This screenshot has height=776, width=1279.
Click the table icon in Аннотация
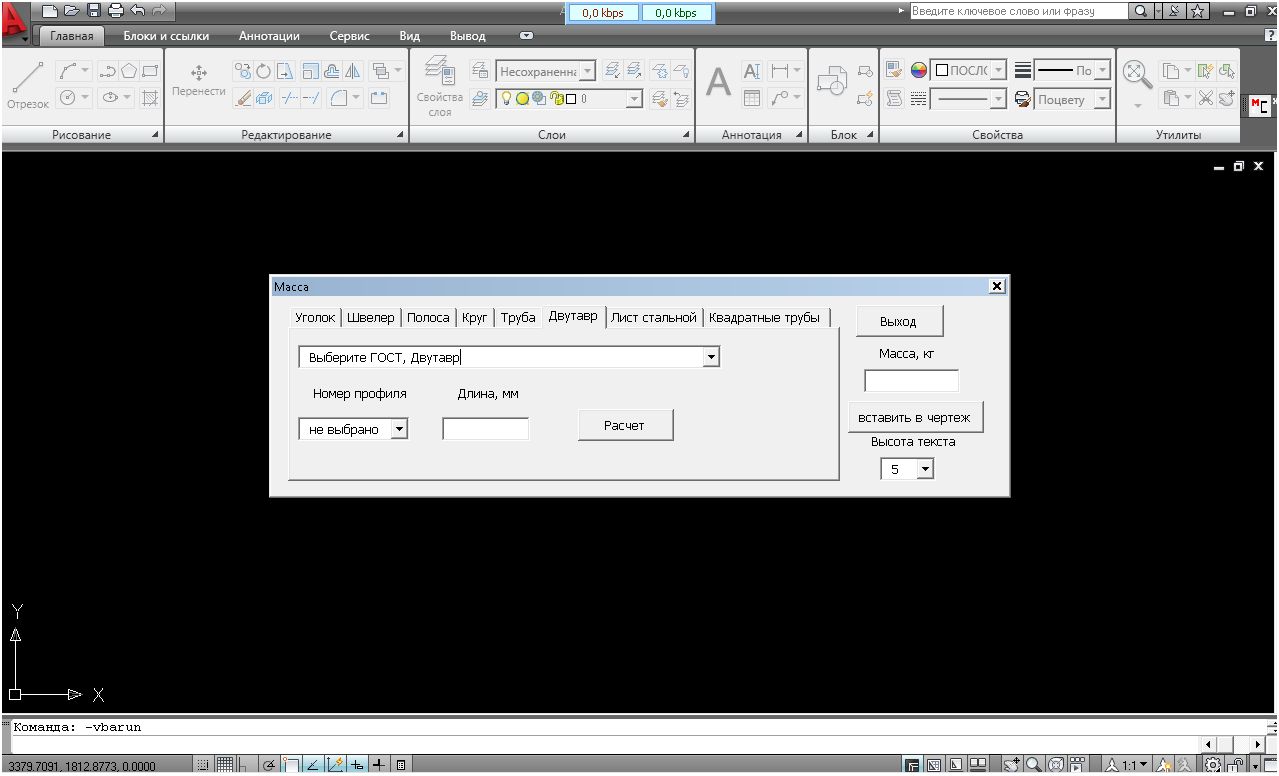[x=752, y=97]
